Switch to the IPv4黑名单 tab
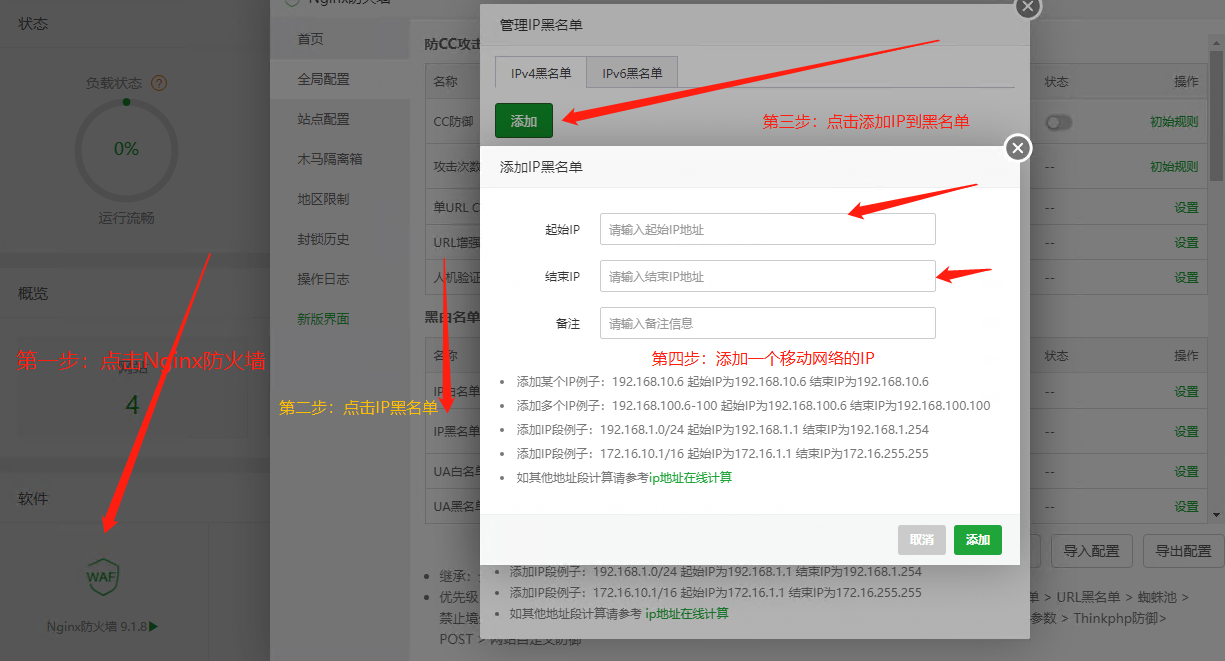Screen dimensions: 1225x661 click(541, 73)
